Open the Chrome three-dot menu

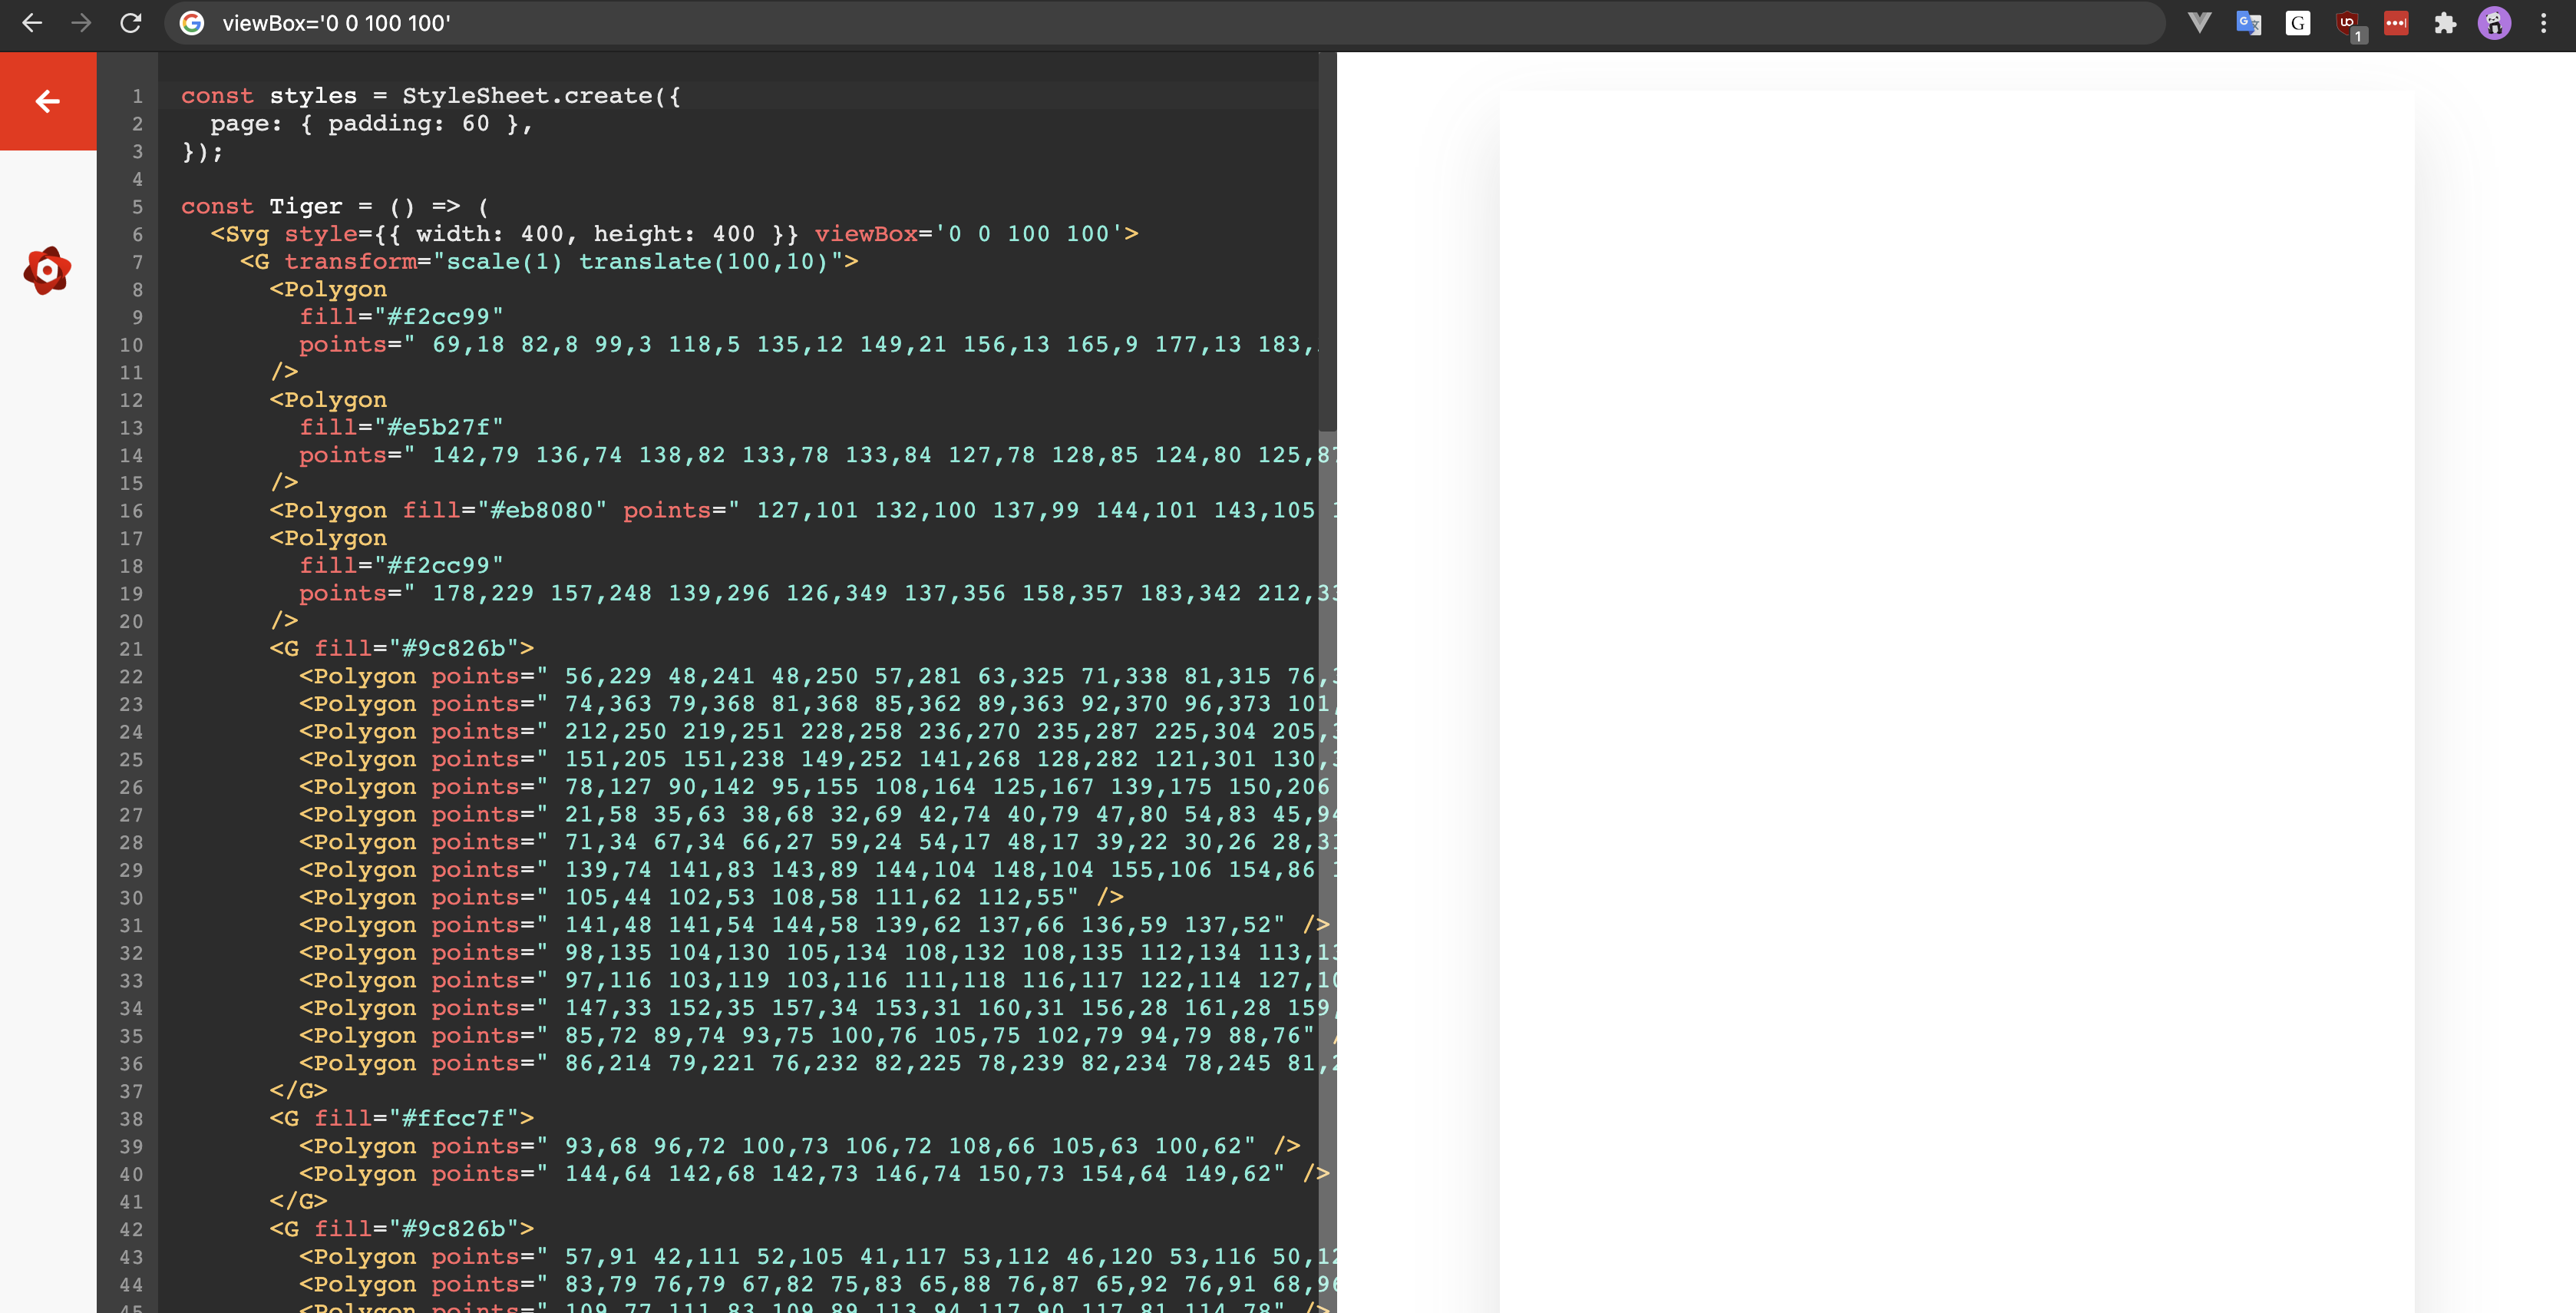click(x=2544, y=22)
